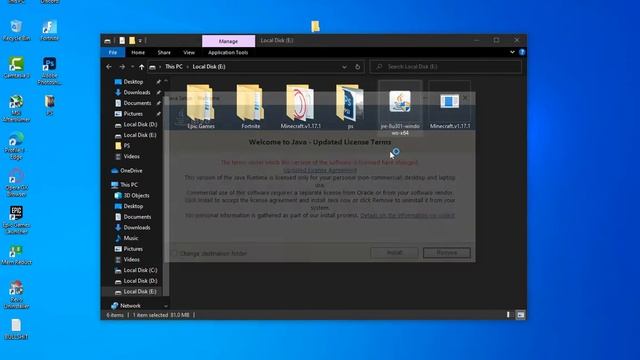640x360 pixels.
Task: Open the File menu
Action: tap(113, 52)
